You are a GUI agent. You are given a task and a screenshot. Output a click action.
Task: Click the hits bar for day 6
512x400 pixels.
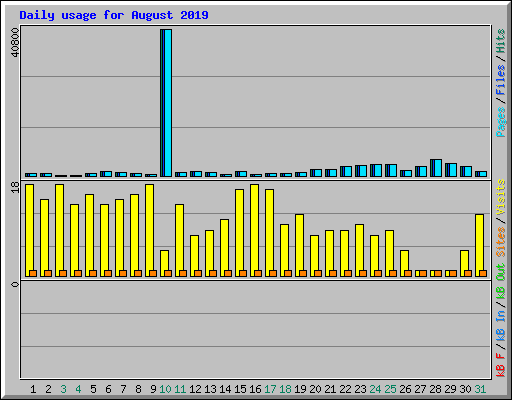pos(106,174)
